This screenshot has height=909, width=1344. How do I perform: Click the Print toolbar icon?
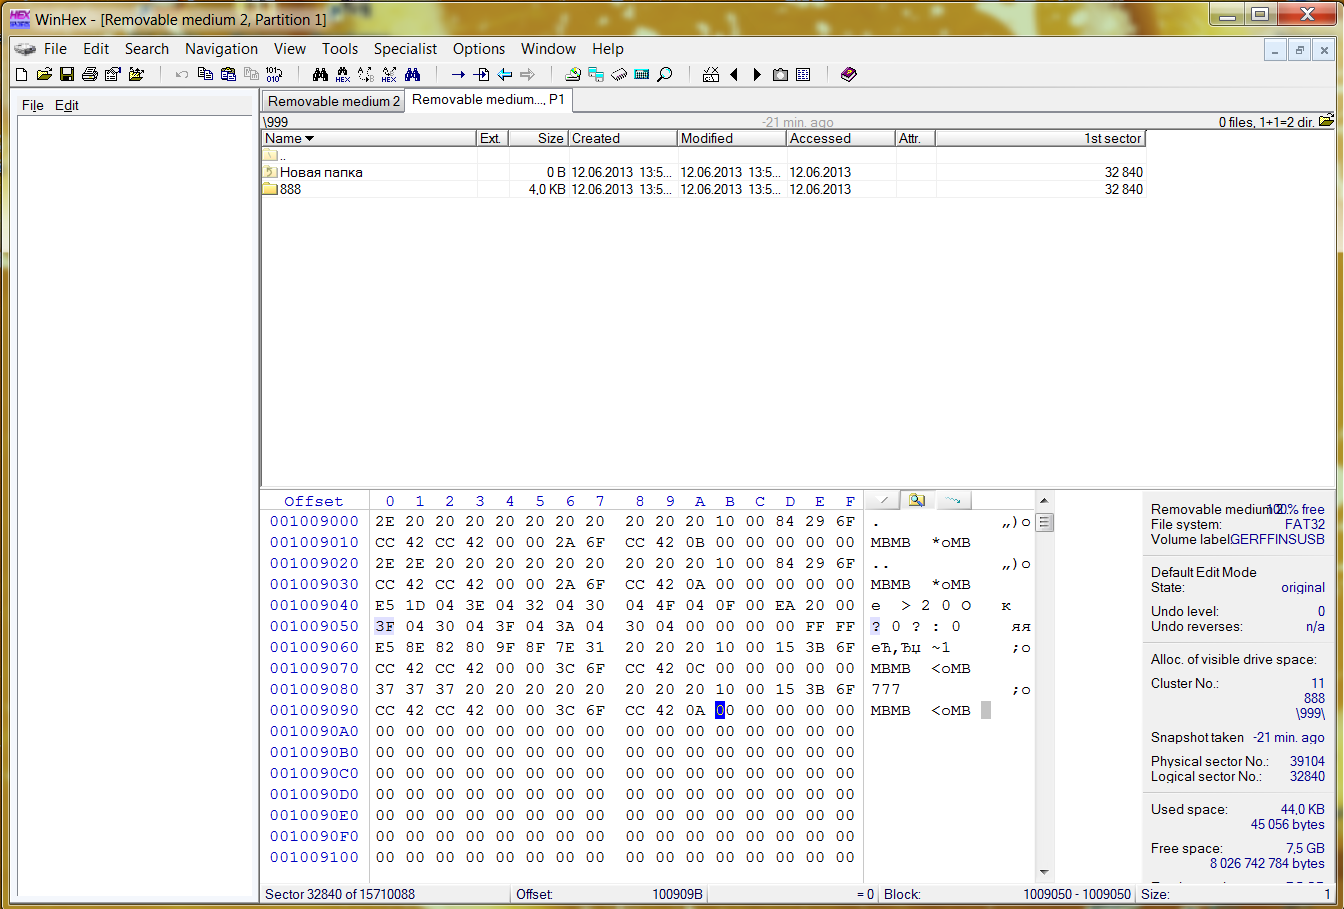click(x=90, y=74)
